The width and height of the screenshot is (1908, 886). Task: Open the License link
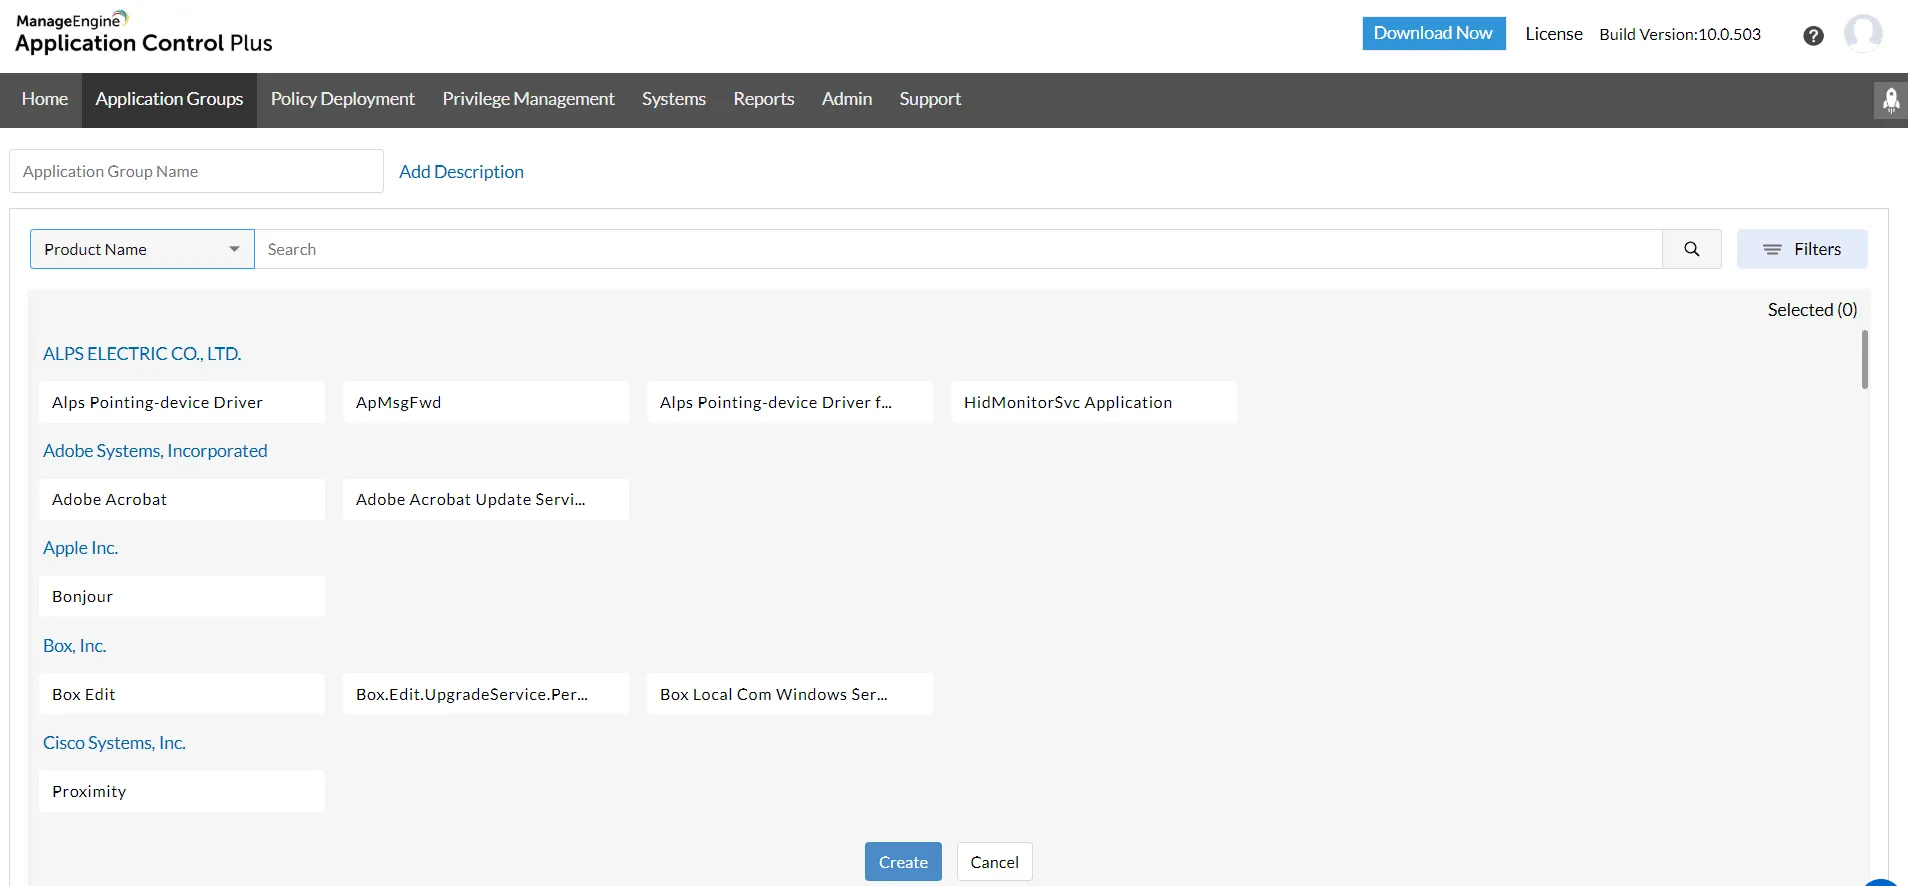[1553, 34]
